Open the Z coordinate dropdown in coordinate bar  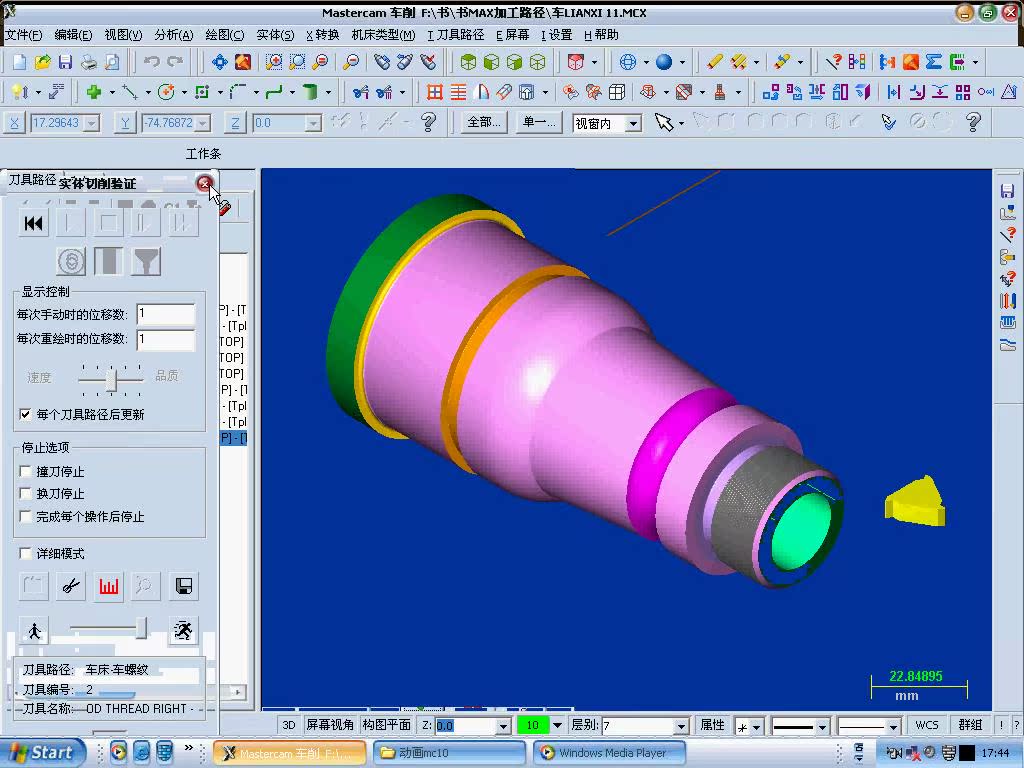(x=313, y=123)
